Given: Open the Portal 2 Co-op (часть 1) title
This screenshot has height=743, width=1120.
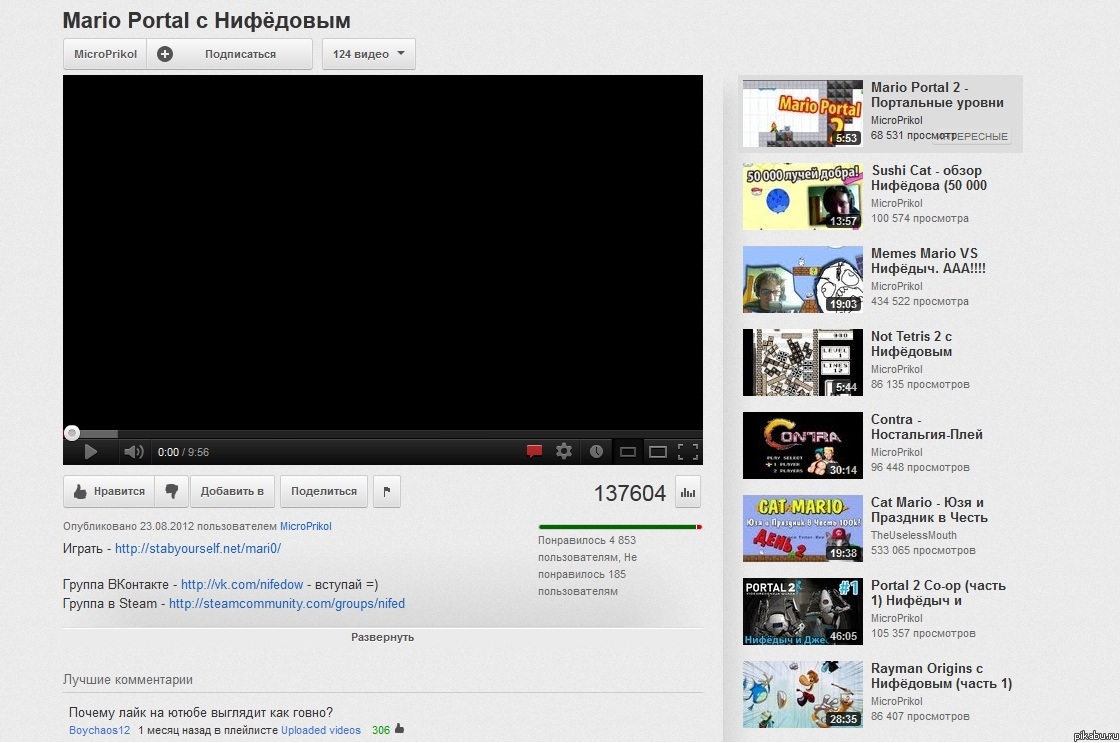Looking at the screenshot, I should click(938, 593).
